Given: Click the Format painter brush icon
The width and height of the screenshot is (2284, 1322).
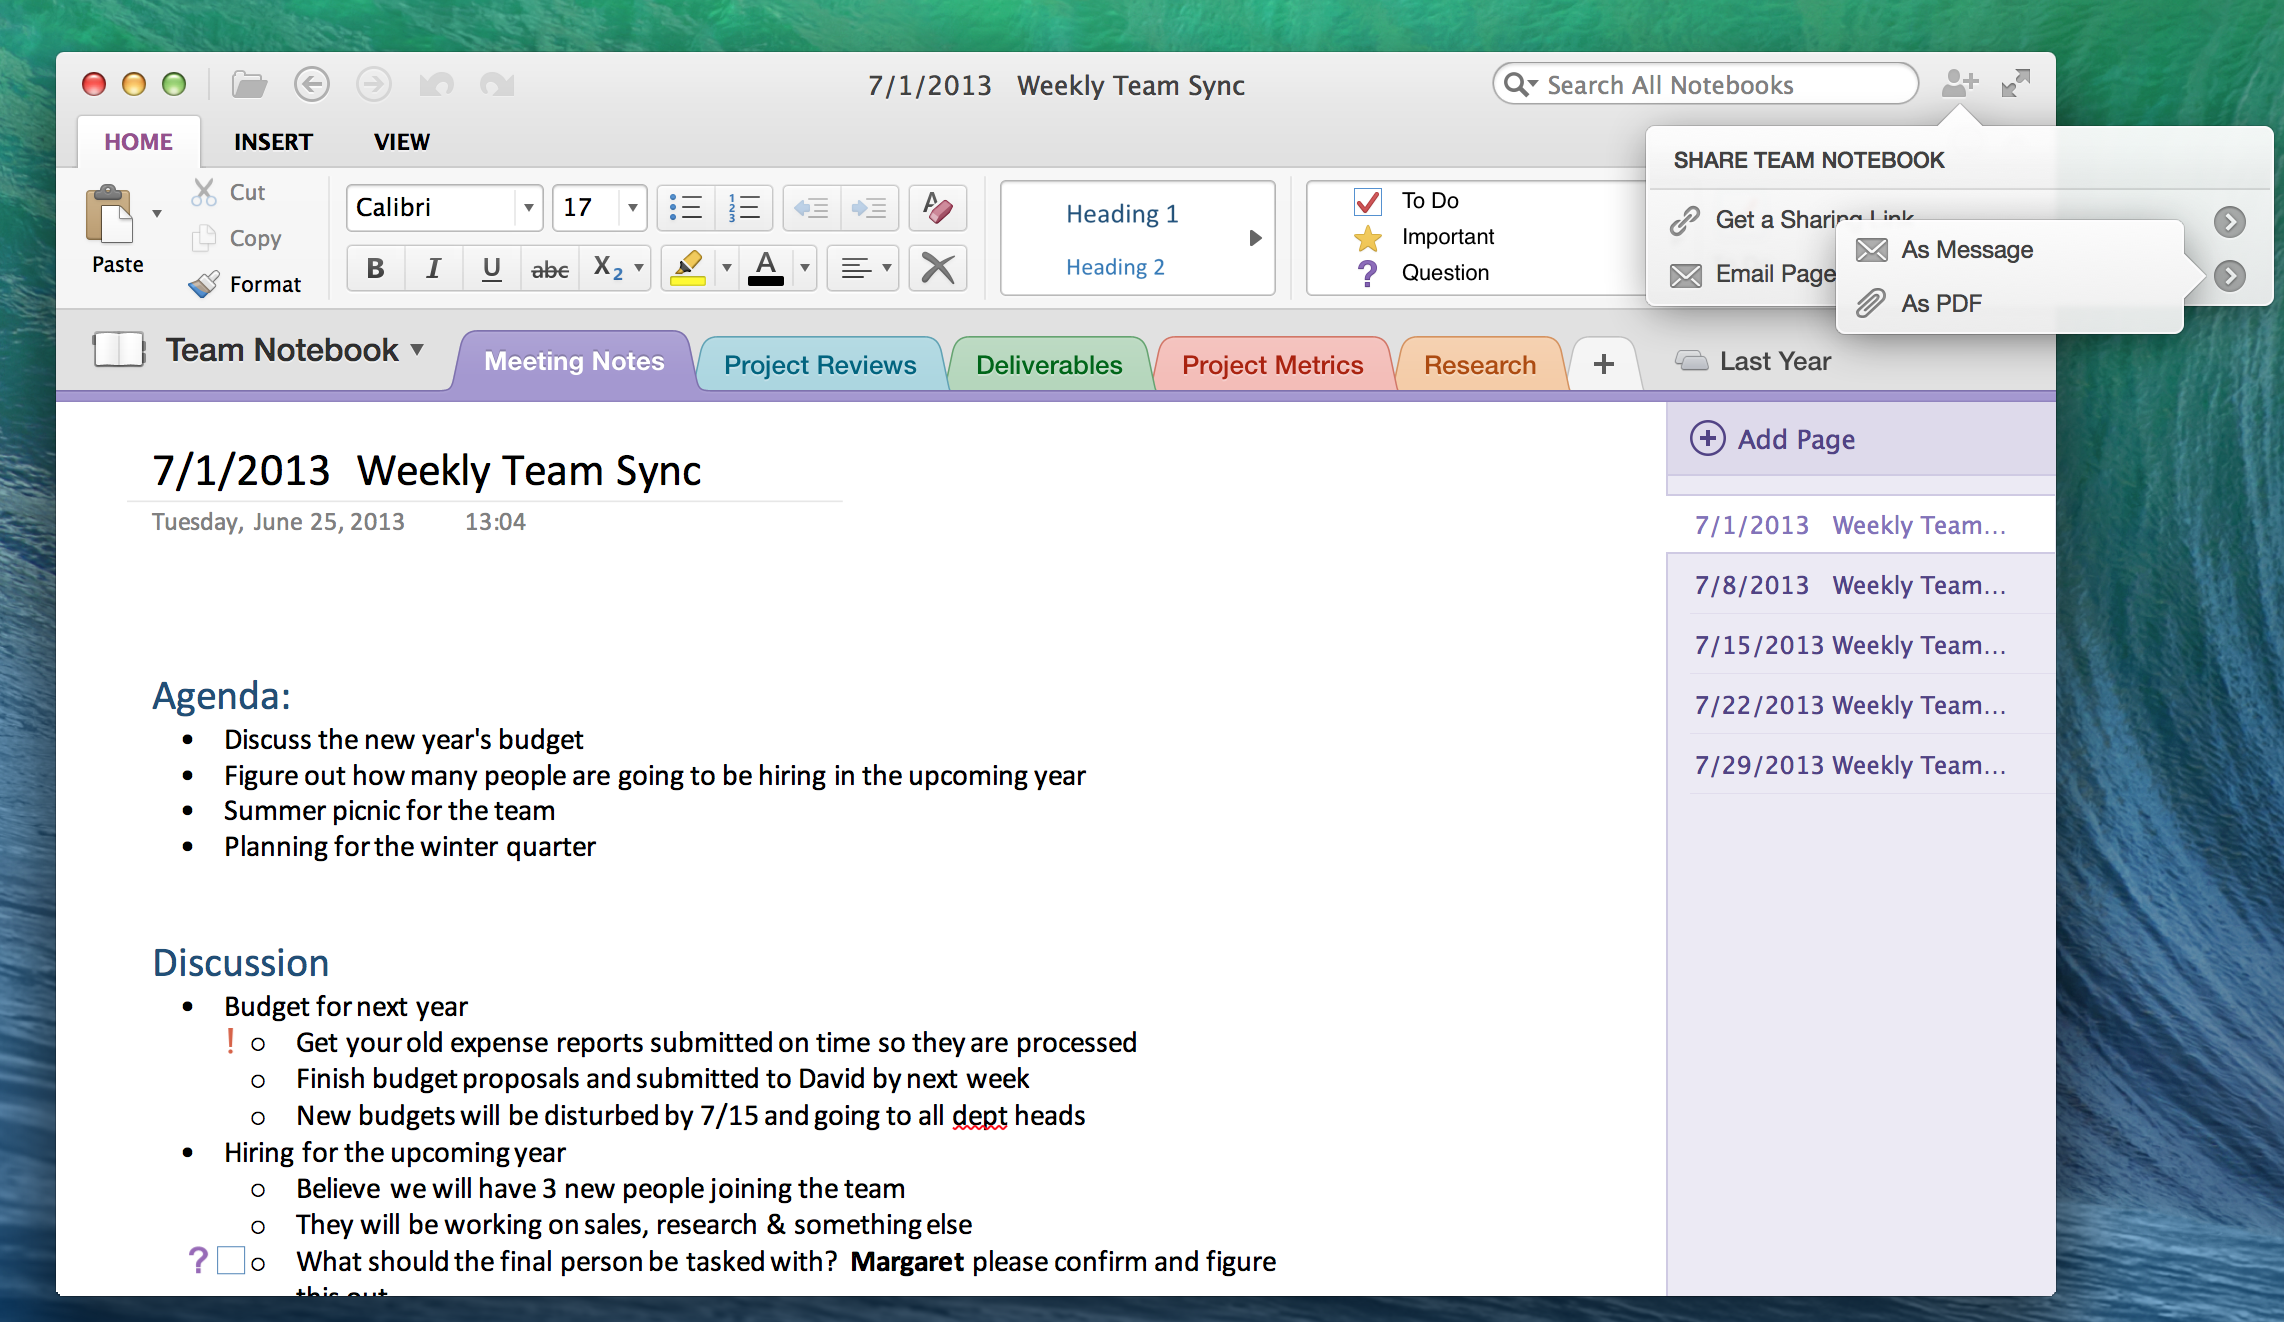Looking at the screenshot, I should click(204, 285).
